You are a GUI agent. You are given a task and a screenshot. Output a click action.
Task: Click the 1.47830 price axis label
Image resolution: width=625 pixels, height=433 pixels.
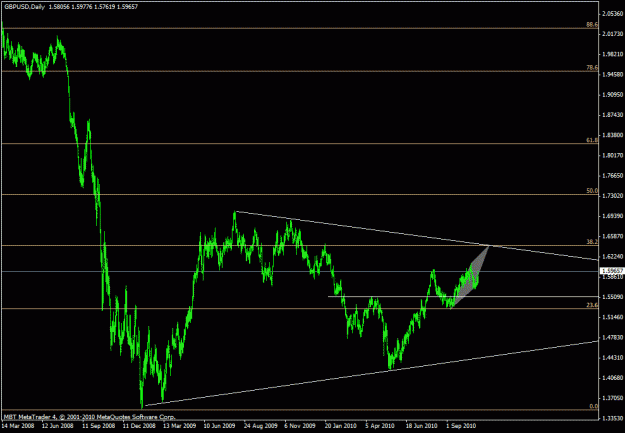pos(613,337)
